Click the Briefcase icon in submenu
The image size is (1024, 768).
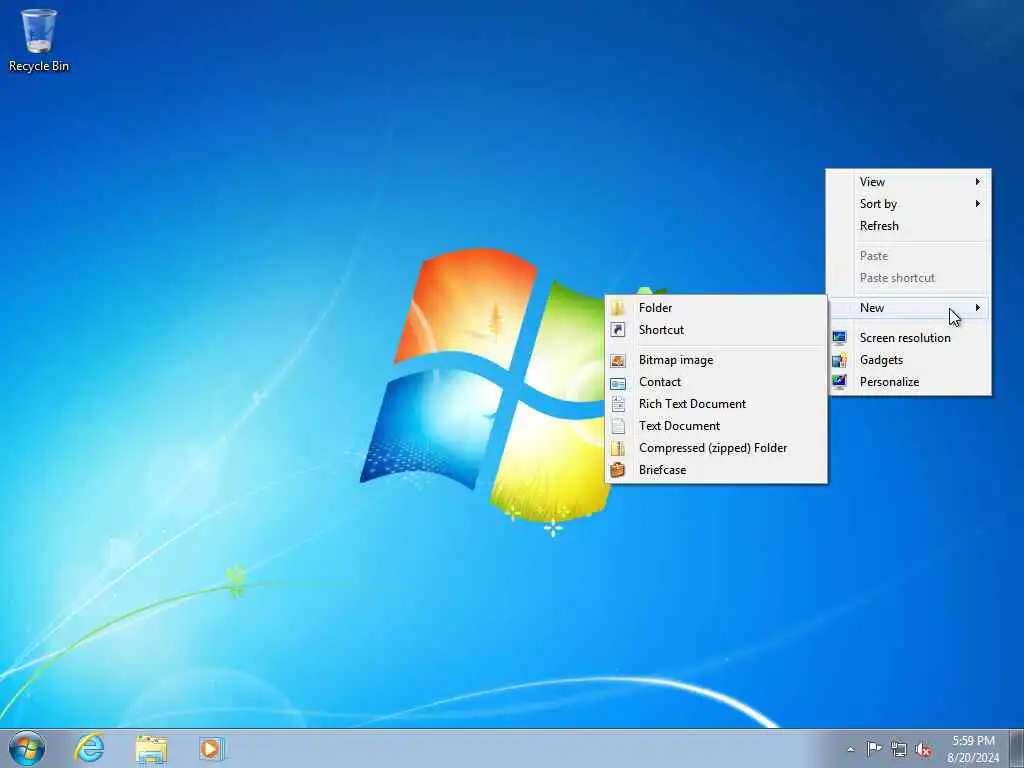point(618,470)
